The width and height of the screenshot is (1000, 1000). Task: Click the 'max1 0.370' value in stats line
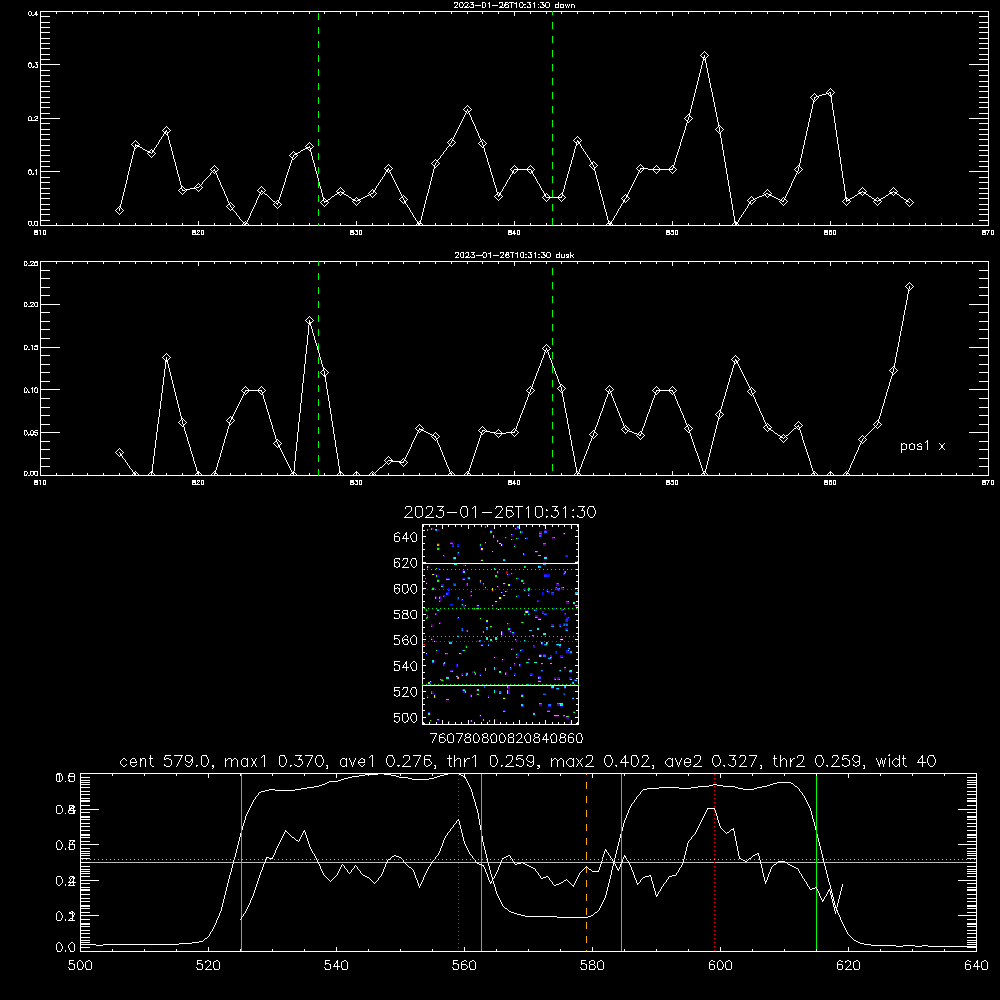(276, 761)
